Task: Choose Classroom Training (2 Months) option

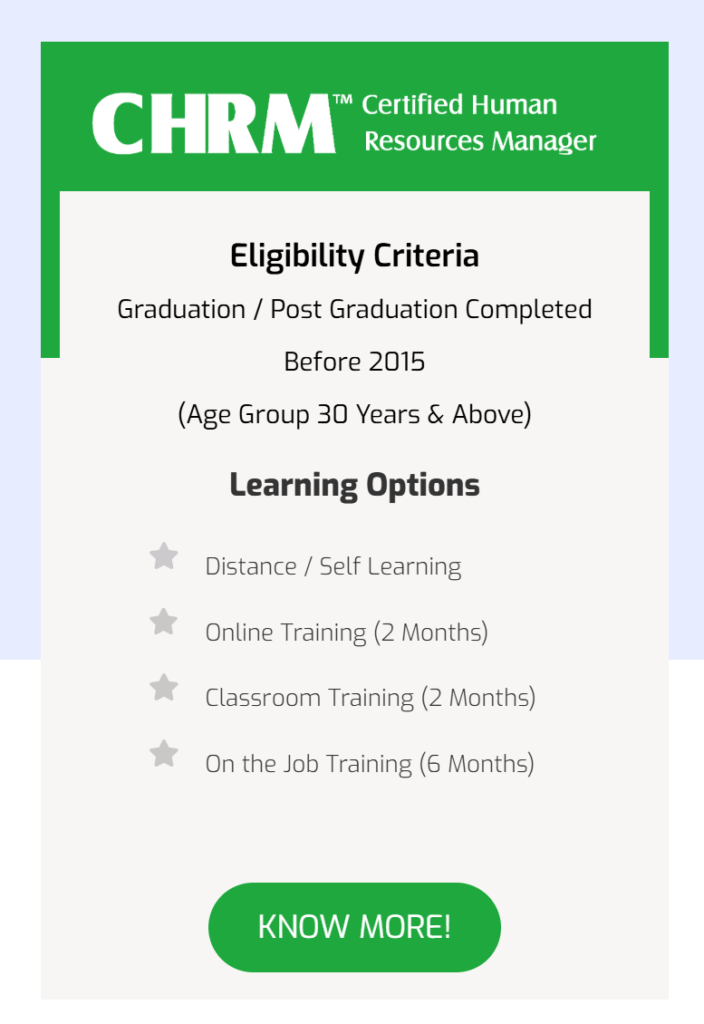Action: [370, 697]
